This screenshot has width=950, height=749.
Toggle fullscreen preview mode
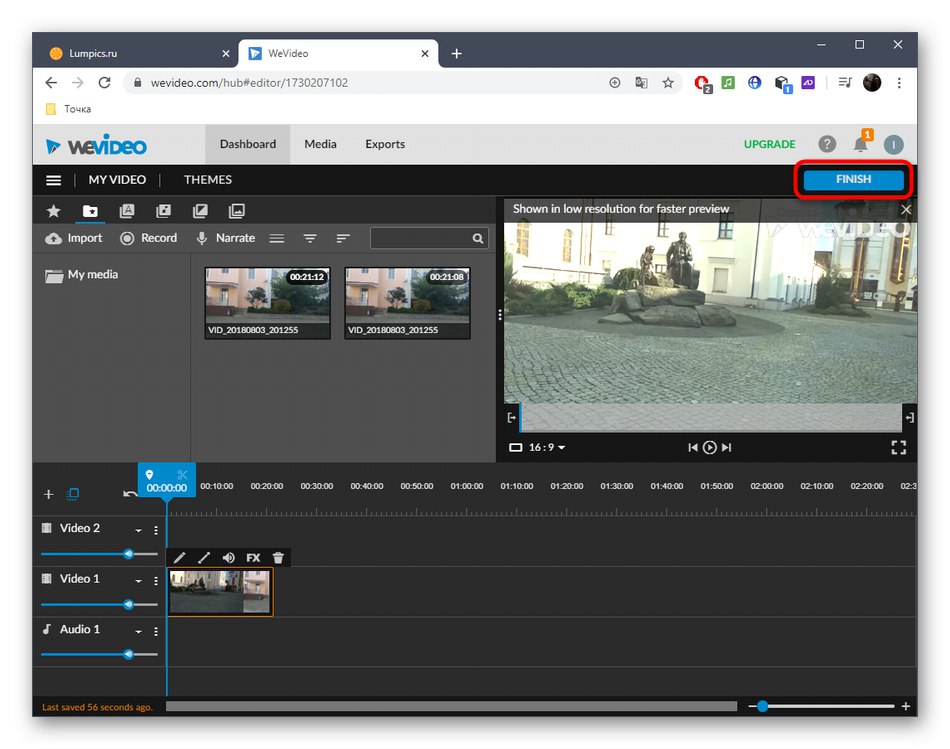(x=898, y=447)
